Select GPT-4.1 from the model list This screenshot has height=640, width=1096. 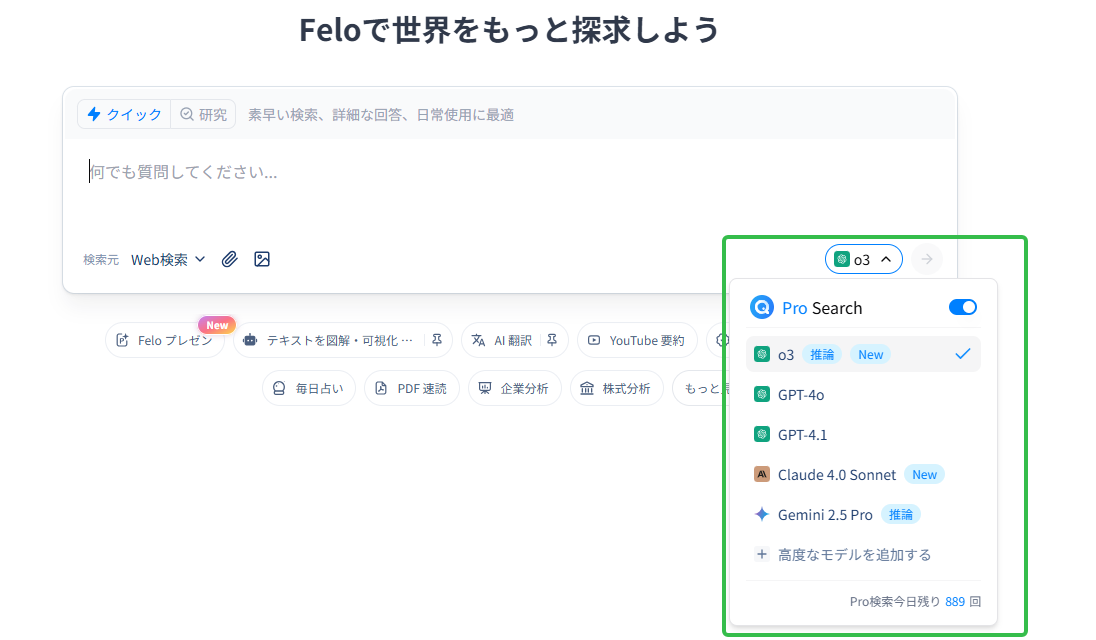863,435
